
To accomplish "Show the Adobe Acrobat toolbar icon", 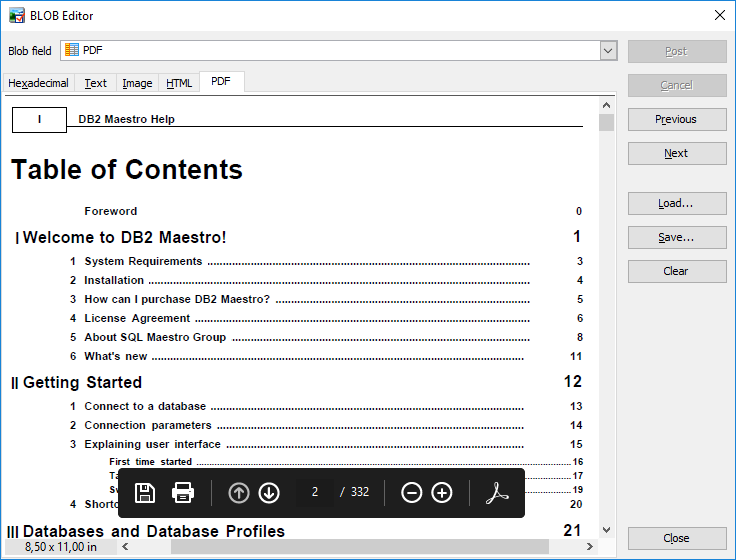I will point(498,493).
